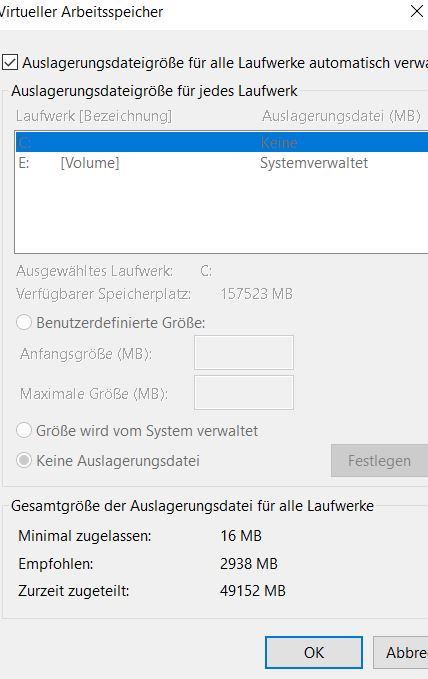The width and height of the screenshot is (428, 679).
Task: Choose Benutzerdefinierte Größe radio option
Action: pyautogui.click(x=24, y=322)
